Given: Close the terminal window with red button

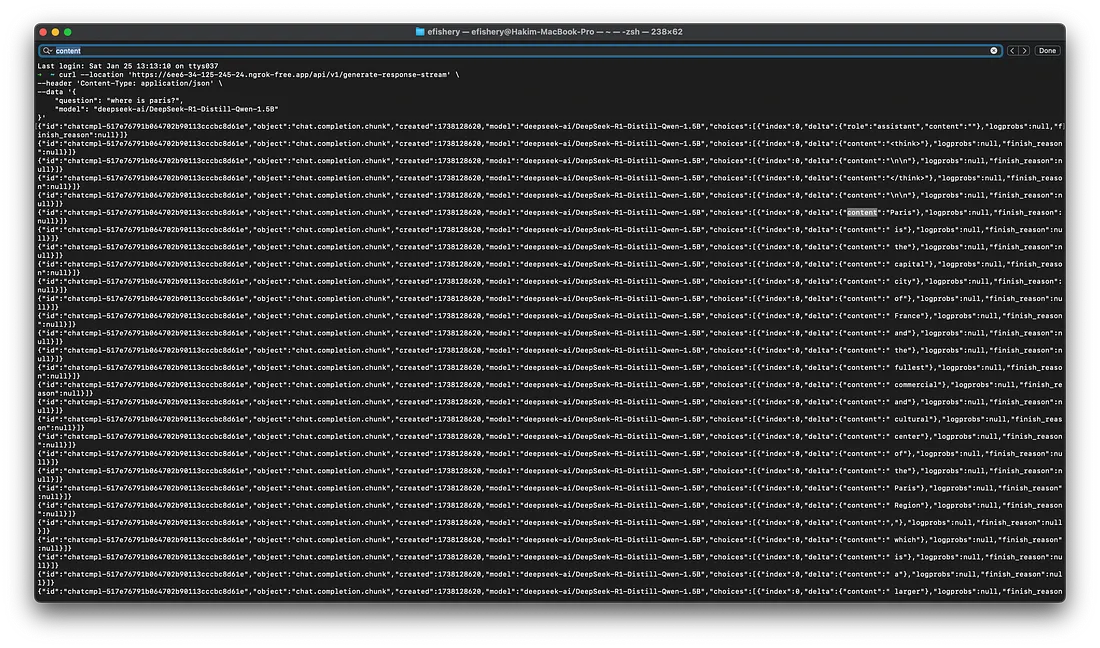Looking at the screenshot, I should point(43,32).
